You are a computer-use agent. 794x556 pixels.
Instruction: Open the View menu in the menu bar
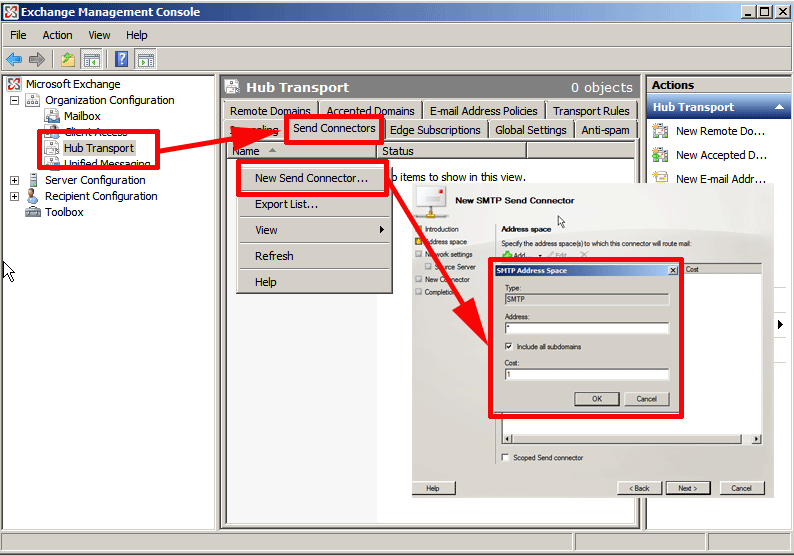[x=99, y=35]
